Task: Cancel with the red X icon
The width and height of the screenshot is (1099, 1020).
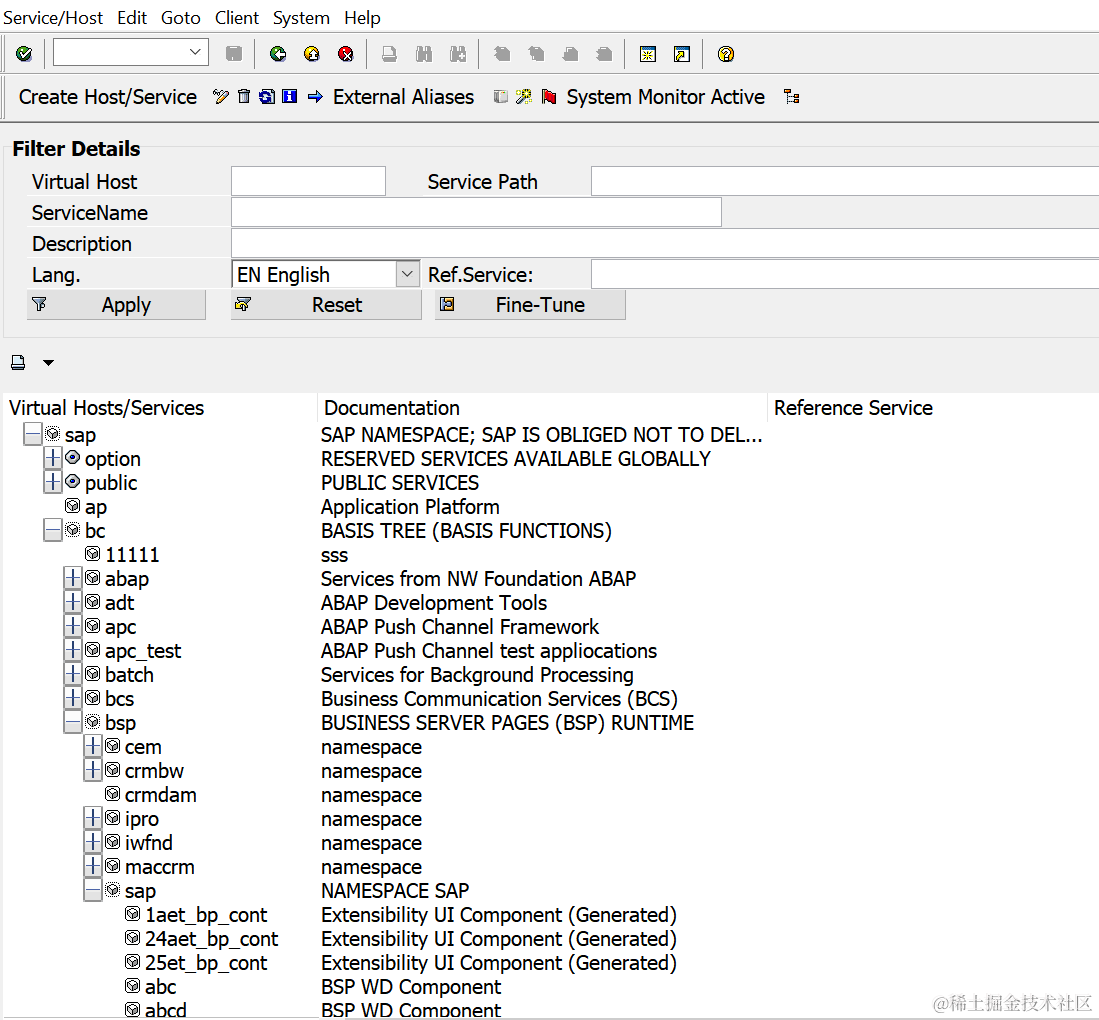Action: click(x=346, y=54)
